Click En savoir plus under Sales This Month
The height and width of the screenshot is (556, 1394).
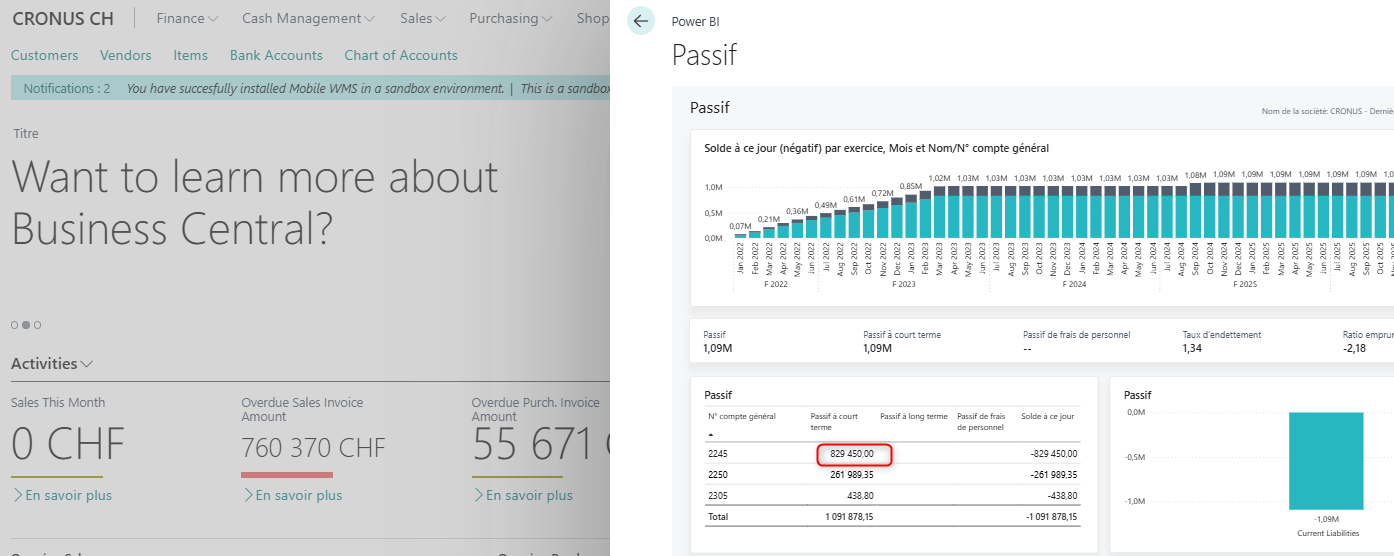62,495
